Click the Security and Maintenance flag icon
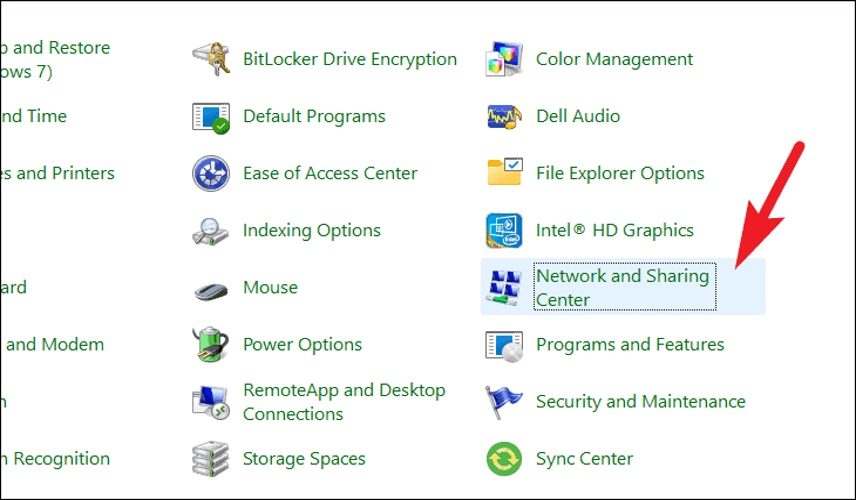This screenshot has height=500, width=856. click(x=503, y=402)
